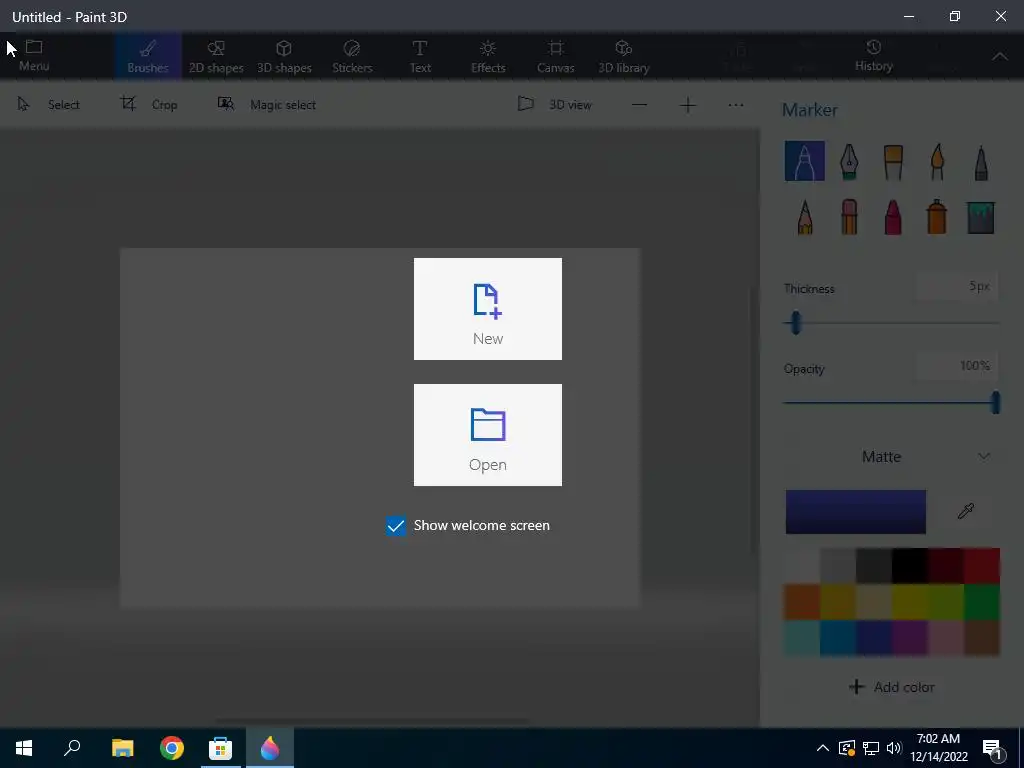Select the Eraser tool

point(849,217)
